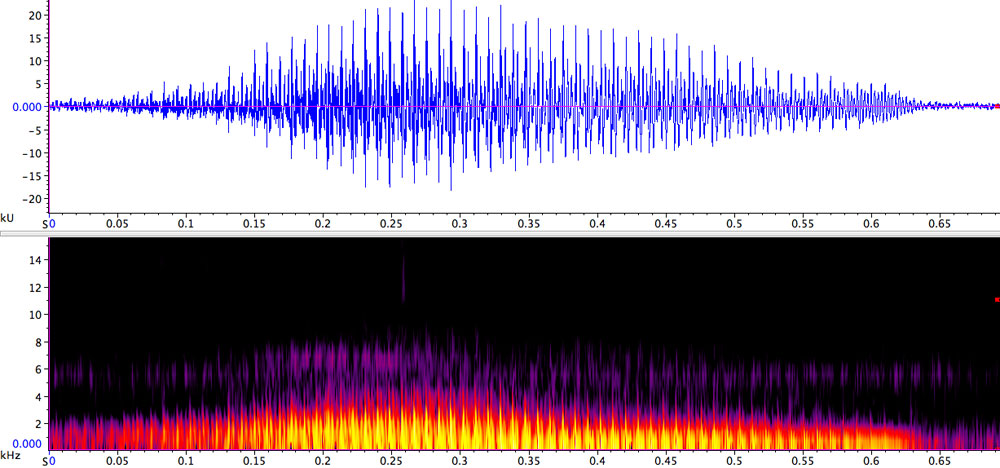Viewport: 1000px width, 468px height.
Task: Click the blue time position 0 under the spectrogram
Action: [x=51, y=462]
